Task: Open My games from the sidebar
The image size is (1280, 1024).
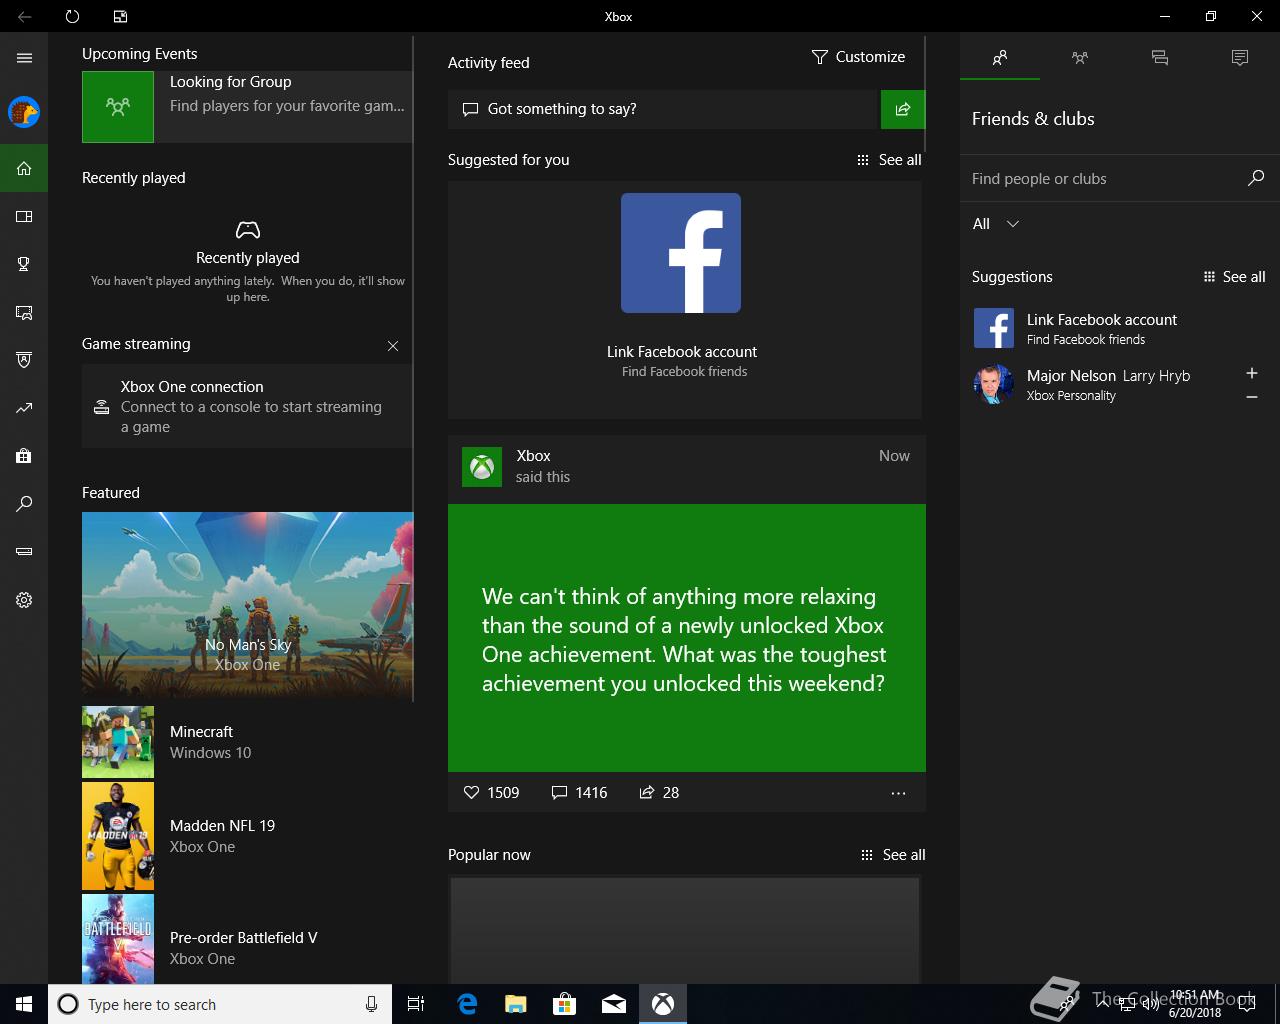Action: (24, 216)
